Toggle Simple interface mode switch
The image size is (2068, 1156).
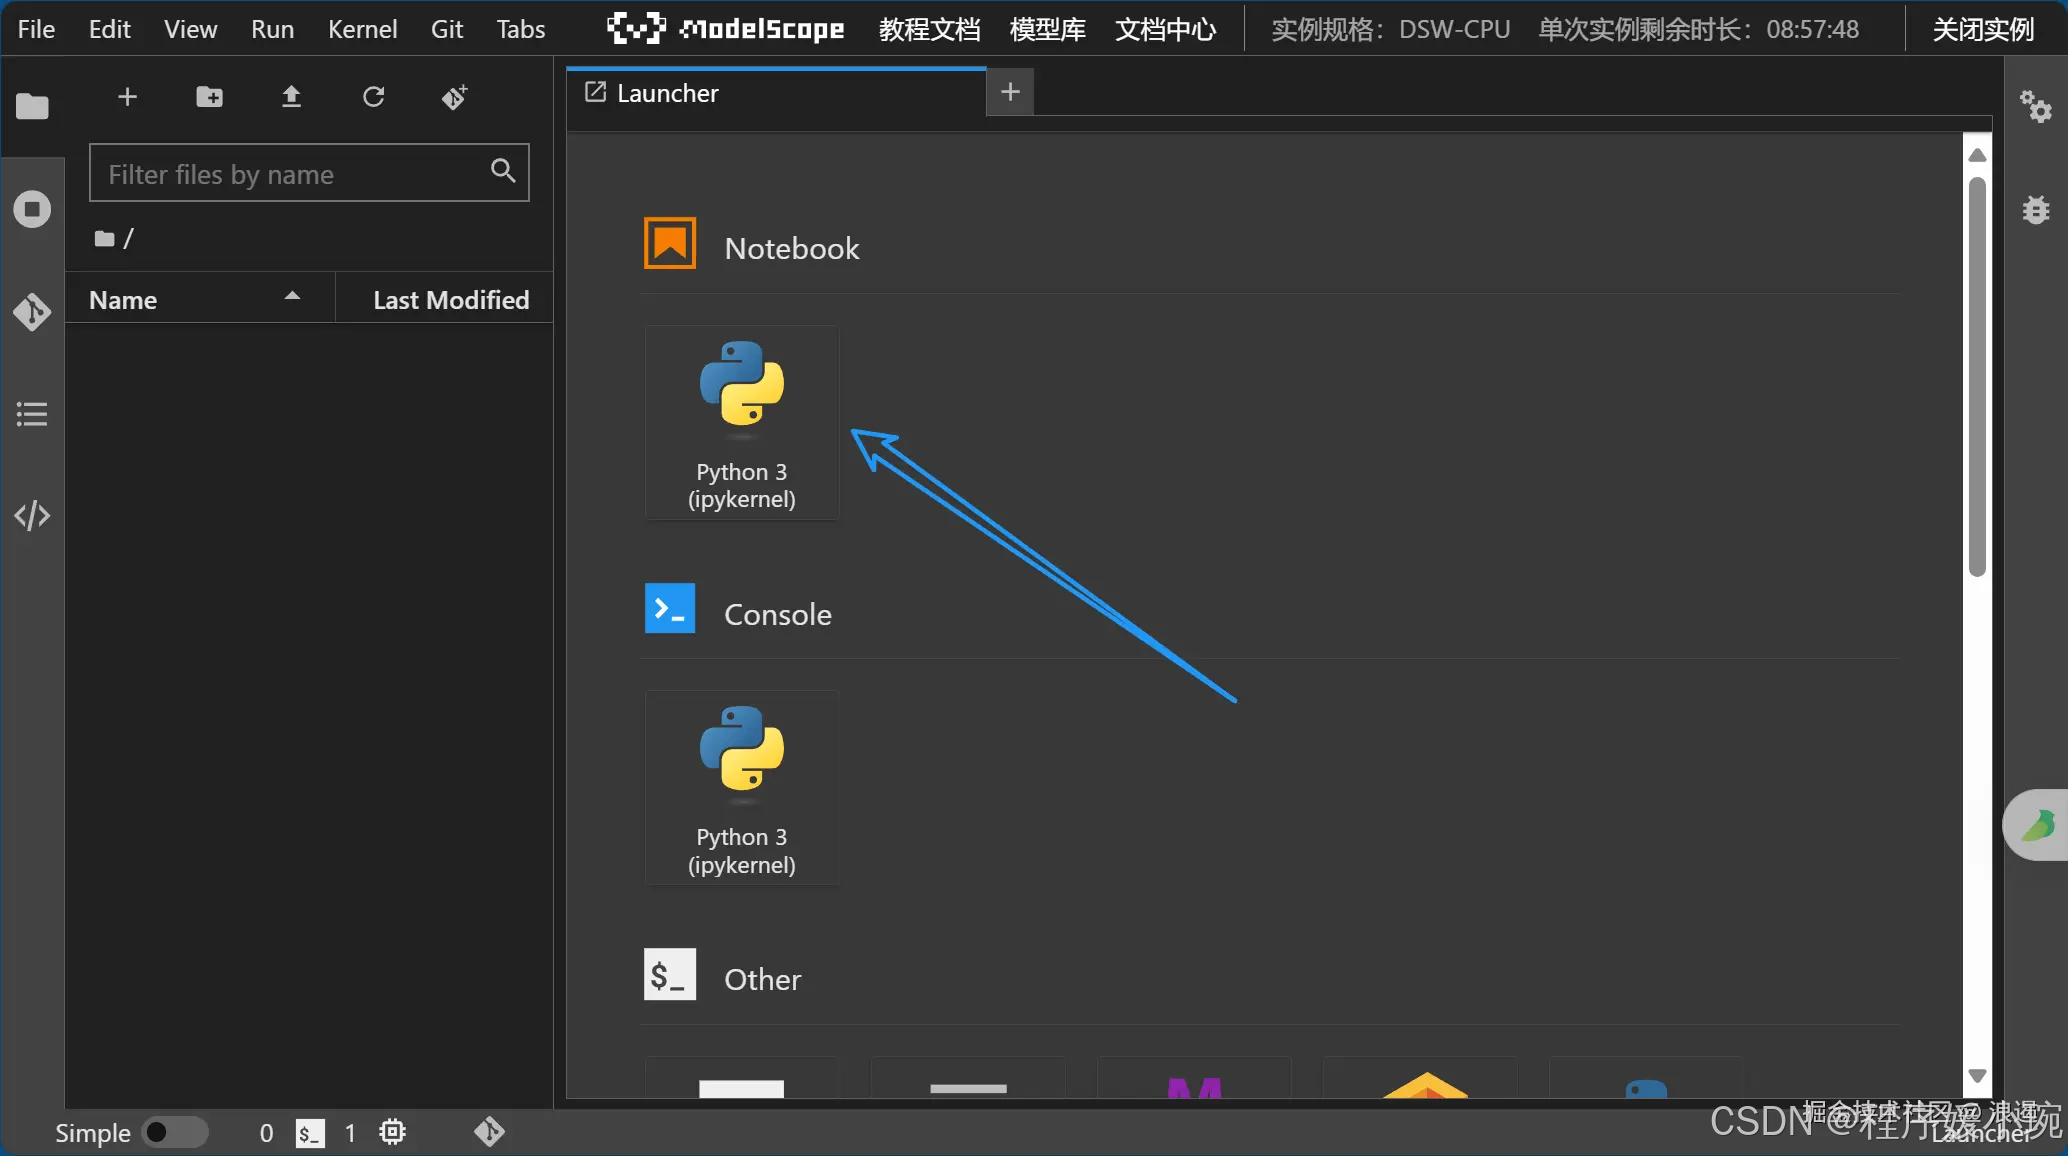tap(174, 1132)
